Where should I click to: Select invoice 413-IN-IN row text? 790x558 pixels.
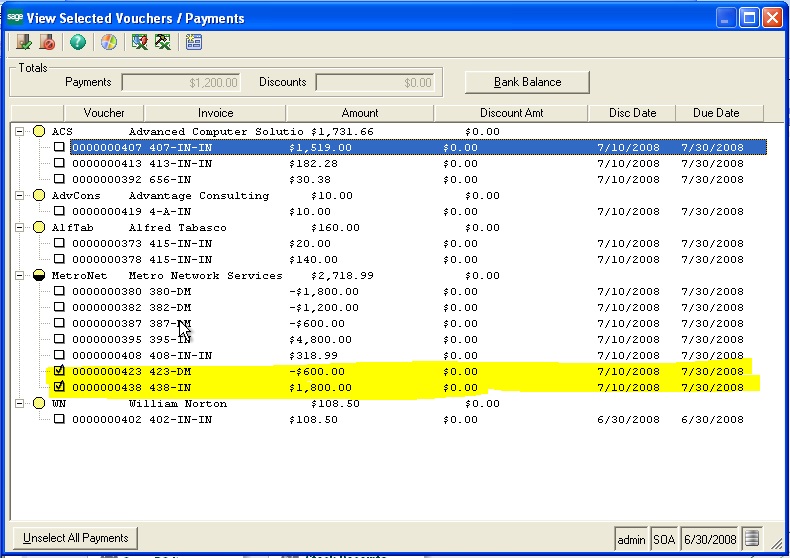[180, 164]
